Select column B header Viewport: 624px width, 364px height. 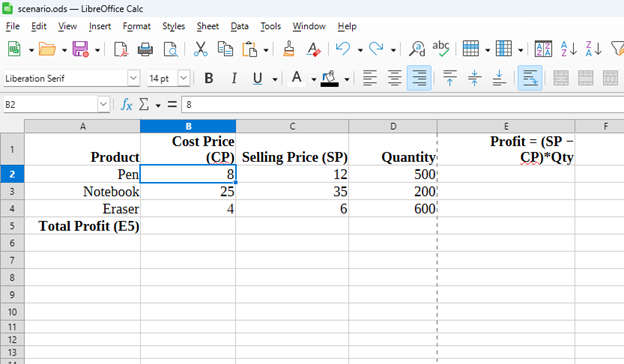188,126
